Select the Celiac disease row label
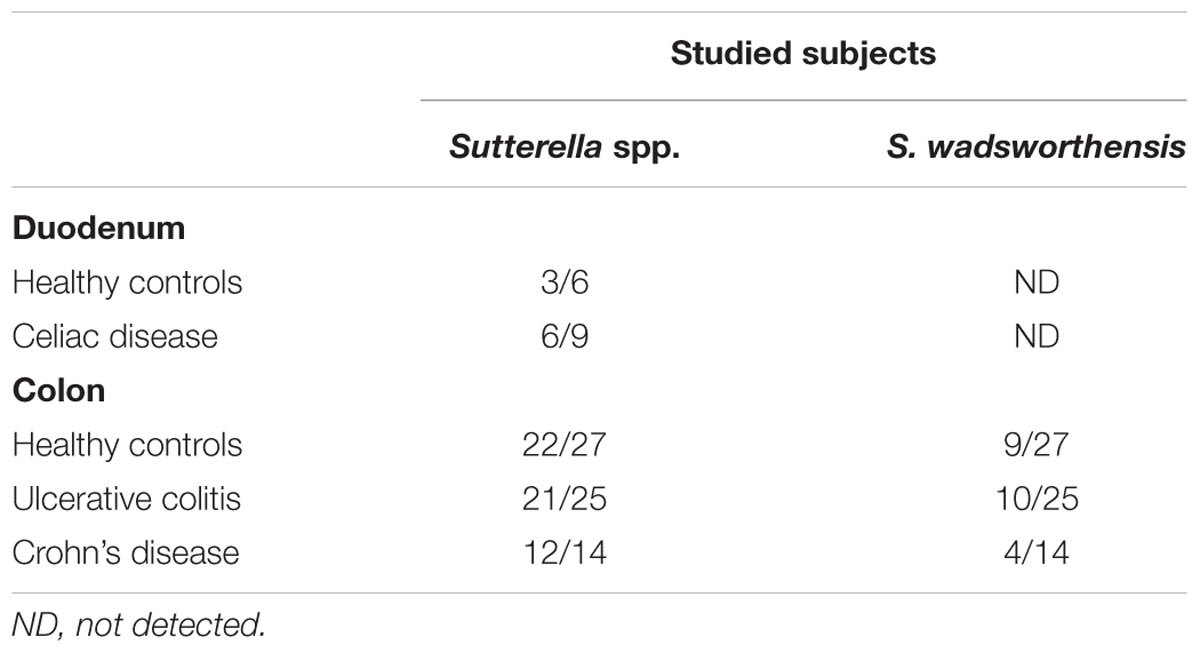This screenshot has width=1200, height=653. click(x=115, y=336)
